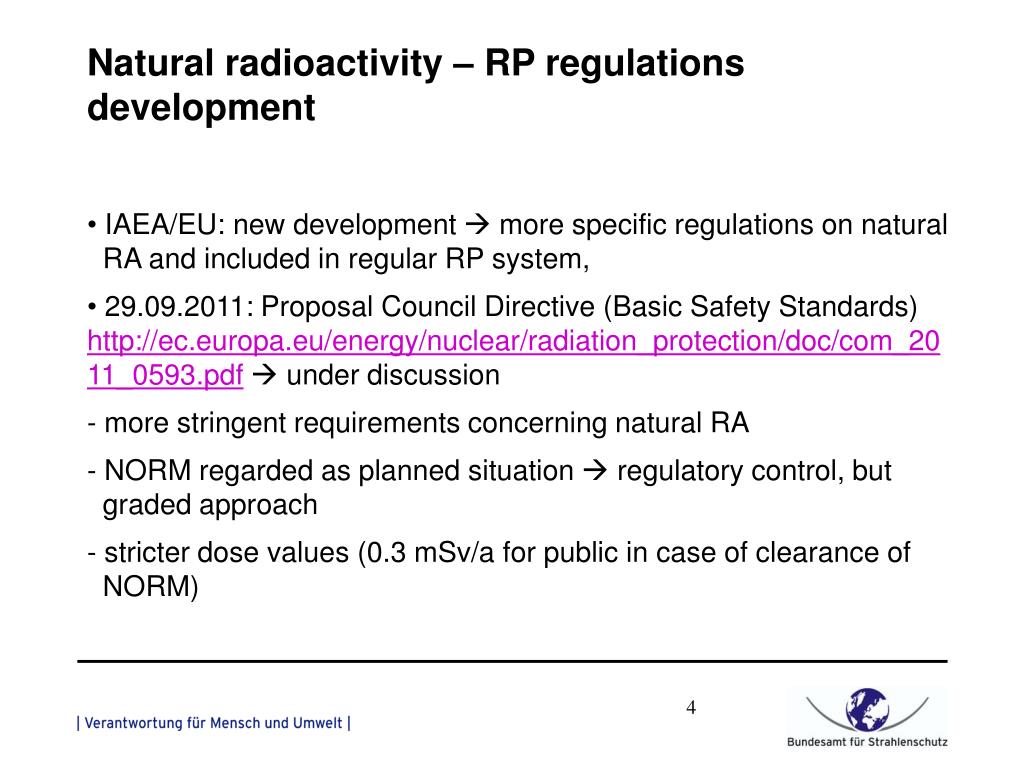Click the slide title 'Natural radioactivity'
This screenshot has width=1024, height=768.
click(264, 63)
